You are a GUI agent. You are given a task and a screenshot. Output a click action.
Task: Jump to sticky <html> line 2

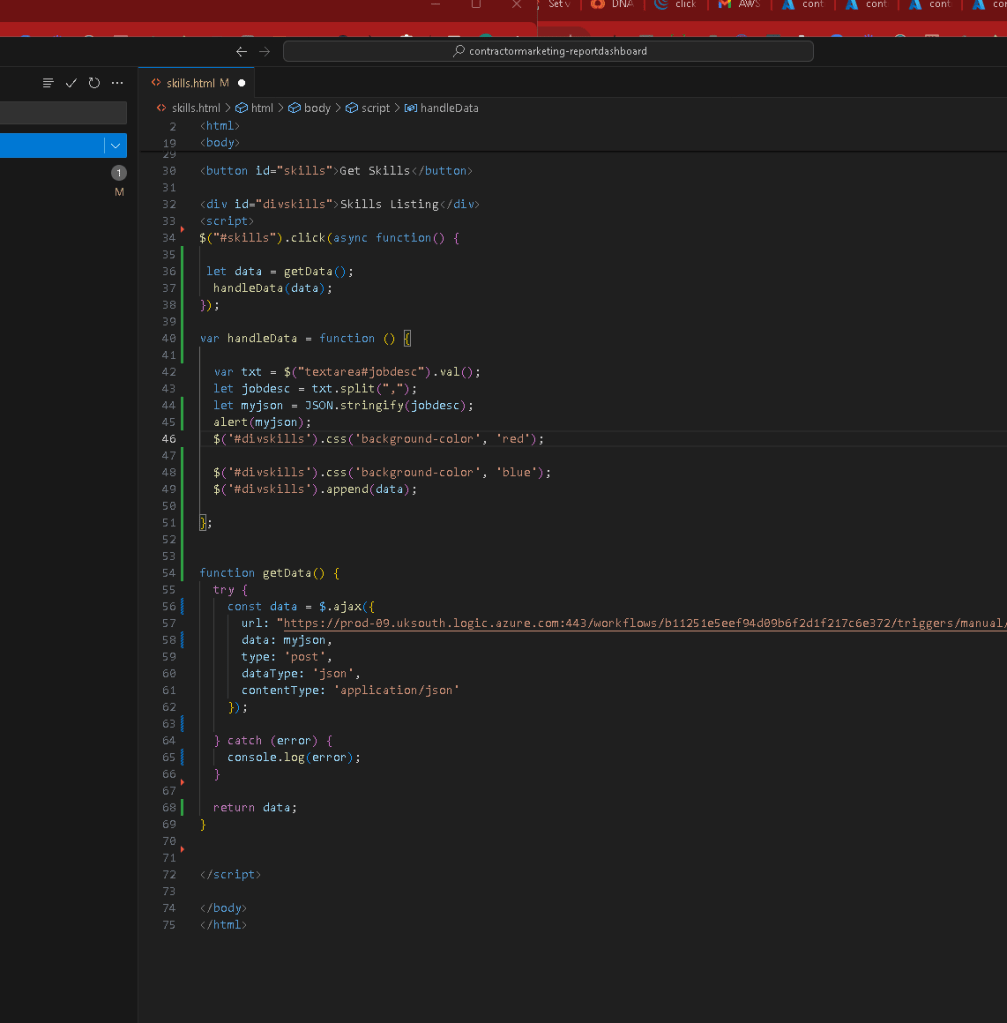pyautogui.click(x=220, y=126)
